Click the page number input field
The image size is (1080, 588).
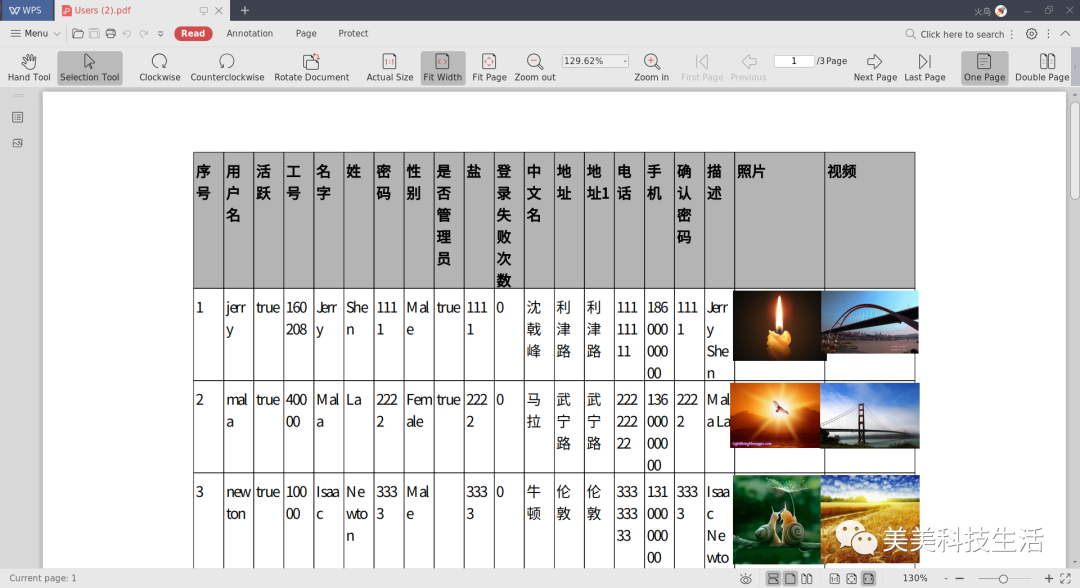coord(793,61)
